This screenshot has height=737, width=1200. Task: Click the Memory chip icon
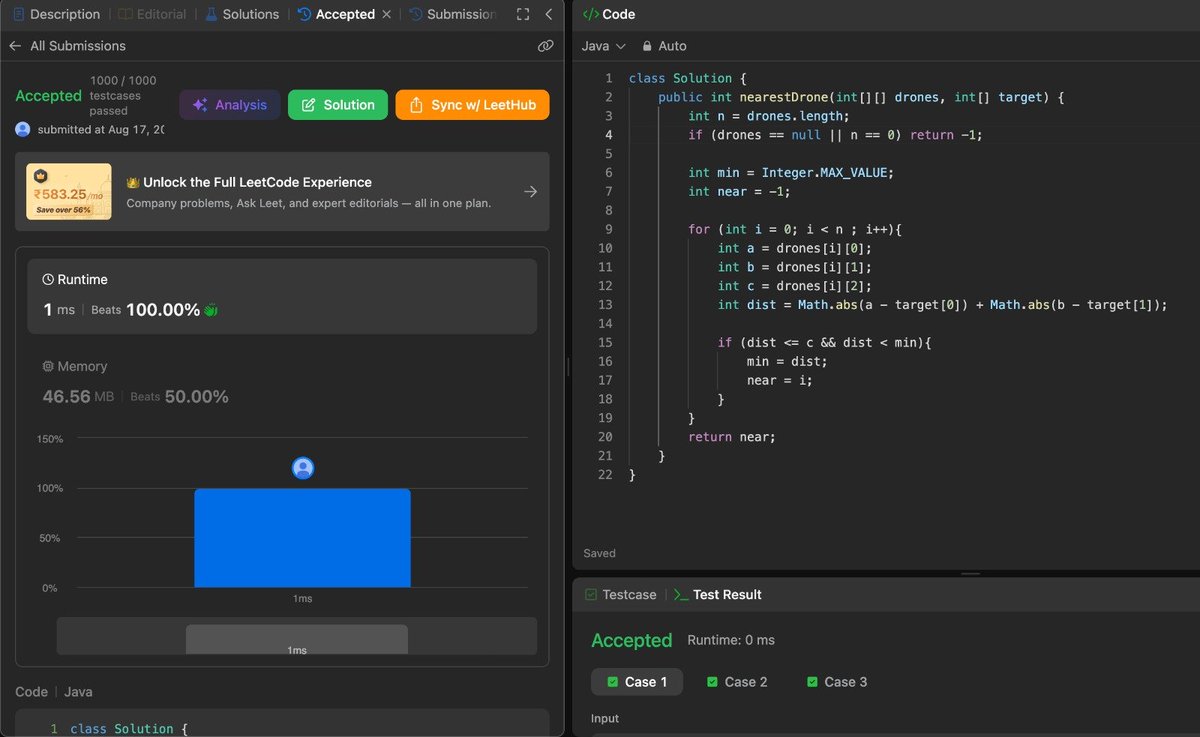coord(48,367)
